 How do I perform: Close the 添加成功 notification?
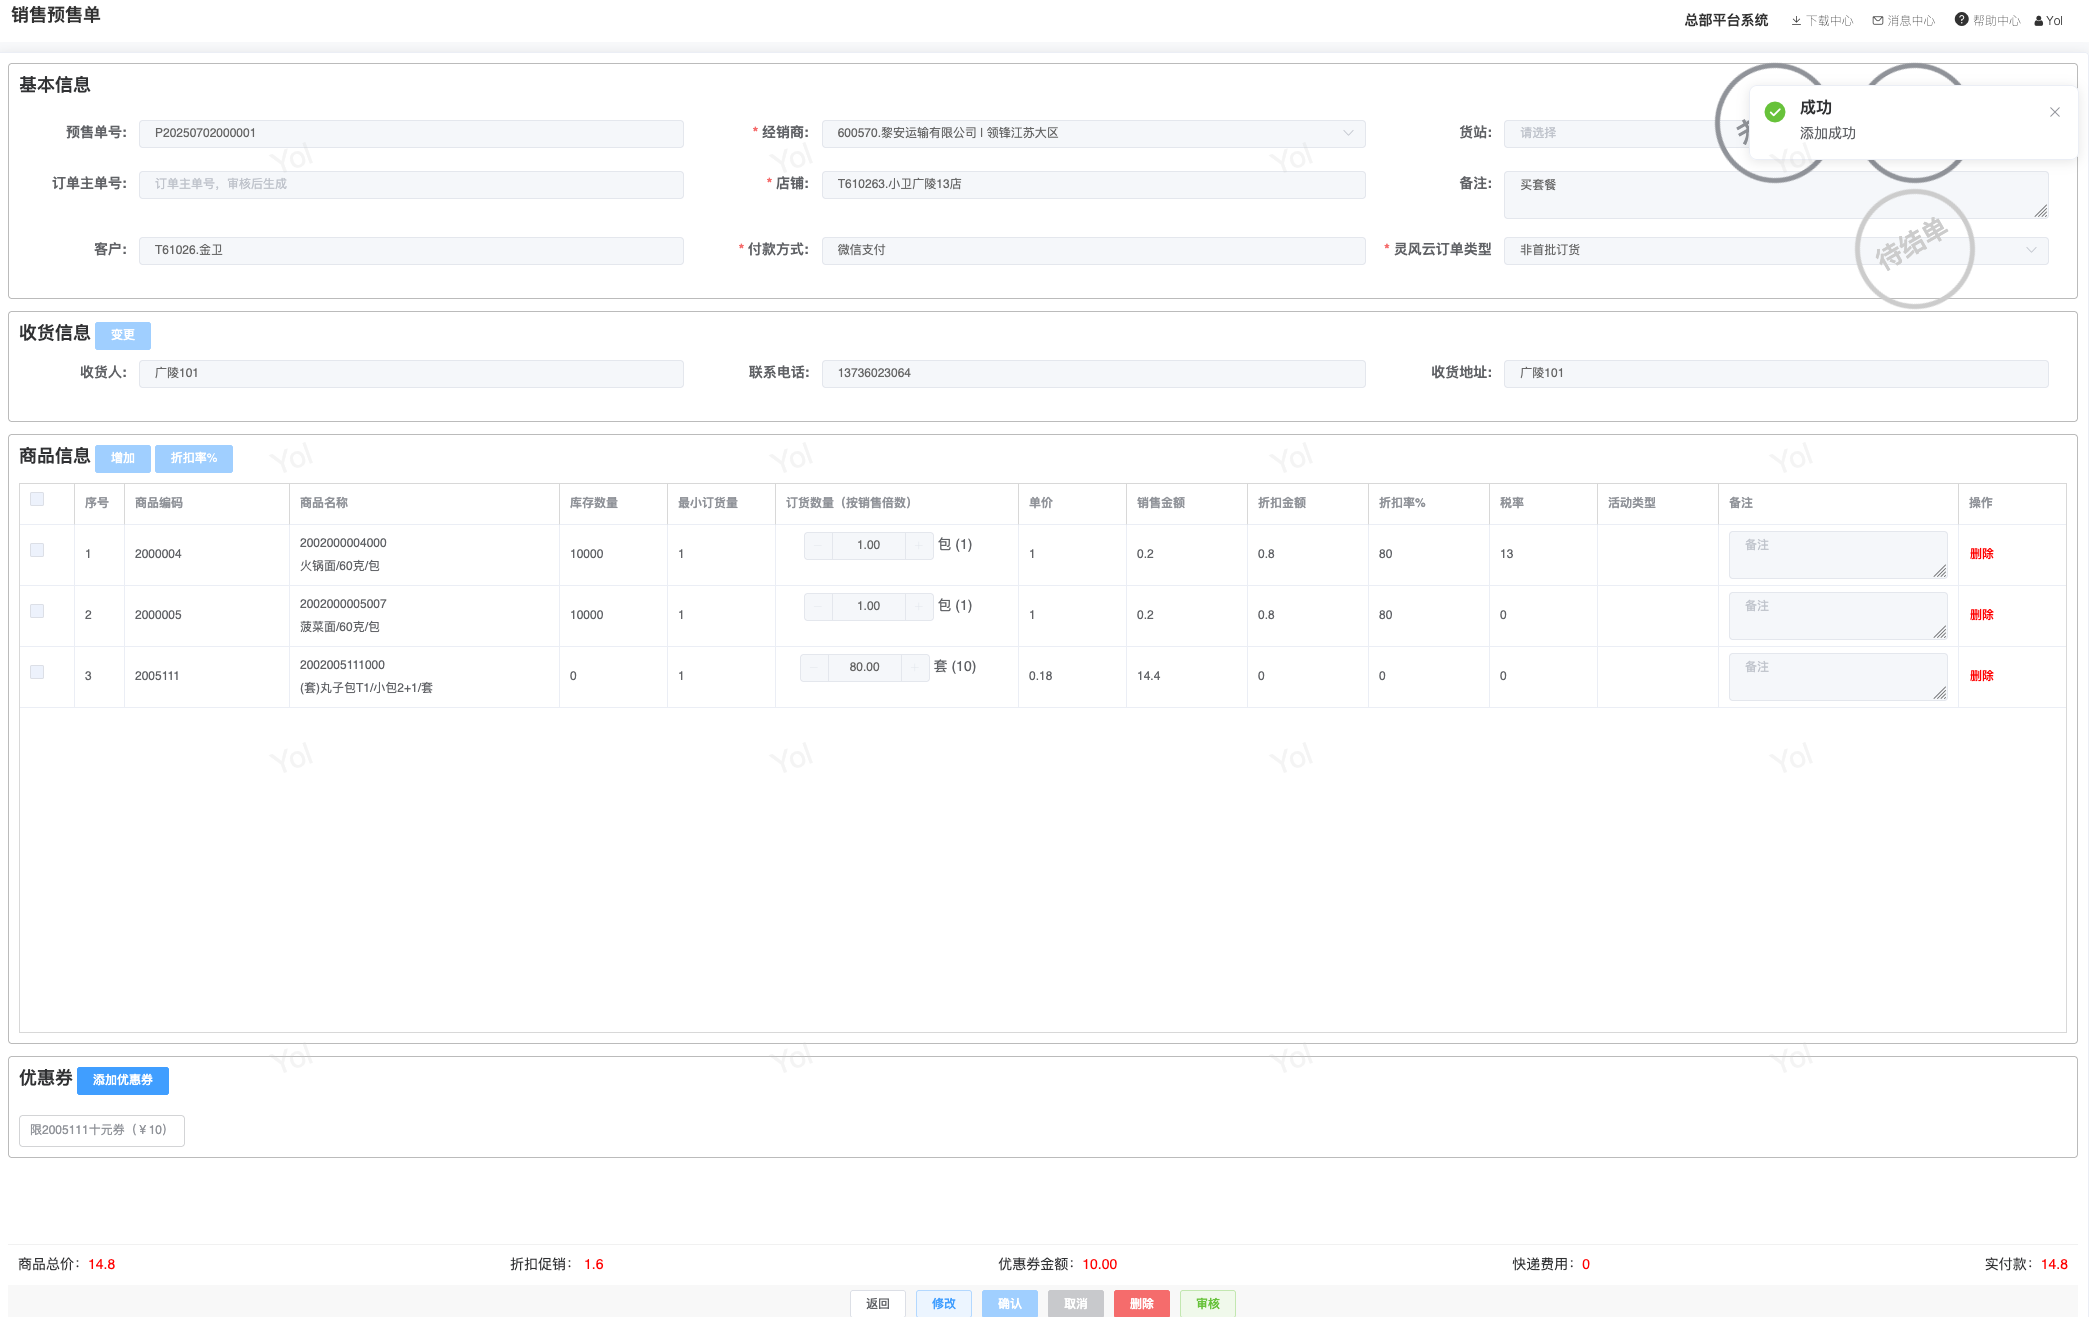[2054, 112]
